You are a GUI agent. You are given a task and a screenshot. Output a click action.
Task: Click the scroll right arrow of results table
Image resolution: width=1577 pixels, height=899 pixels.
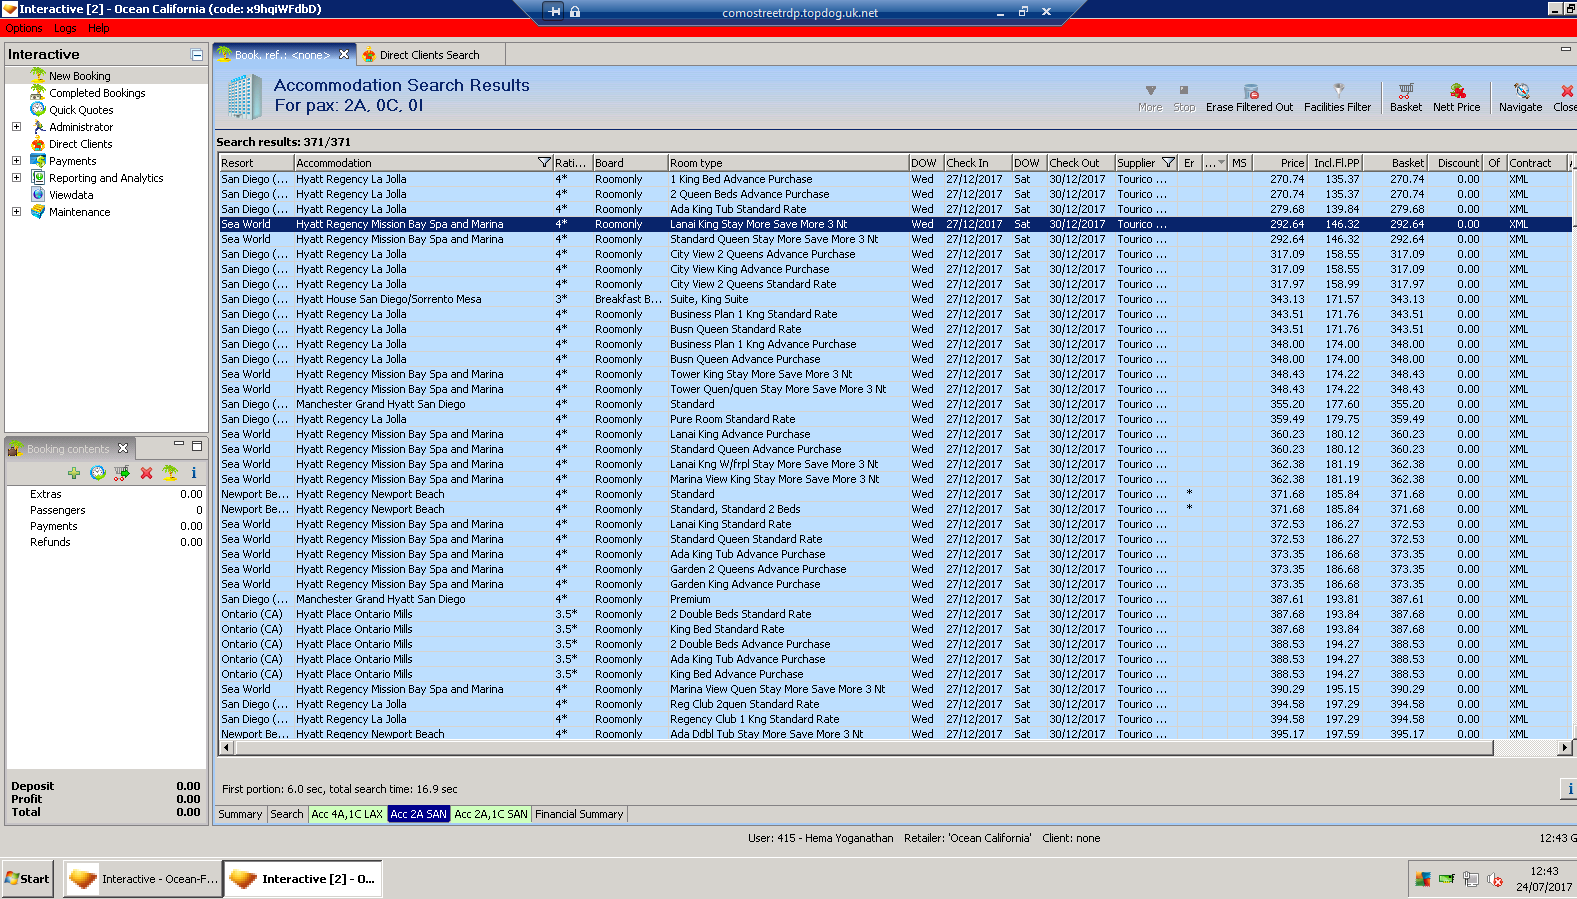pos(1565,747)
